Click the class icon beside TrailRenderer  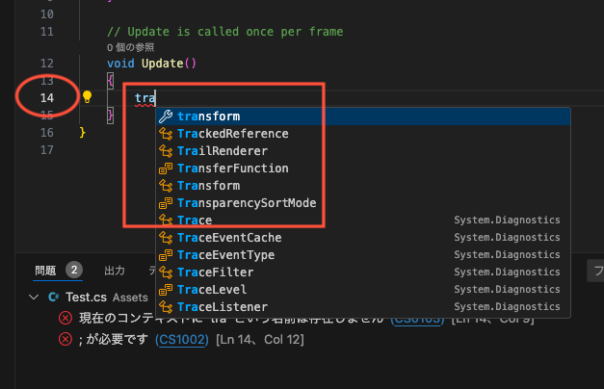tap(166, 151)
